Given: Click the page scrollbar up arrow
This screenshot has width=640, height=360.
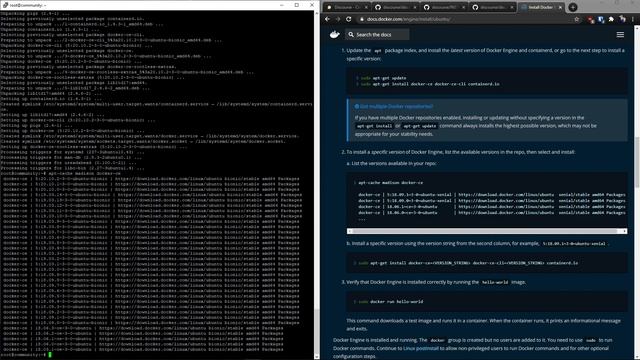Looking at the screenshot, I should point(637,27).
